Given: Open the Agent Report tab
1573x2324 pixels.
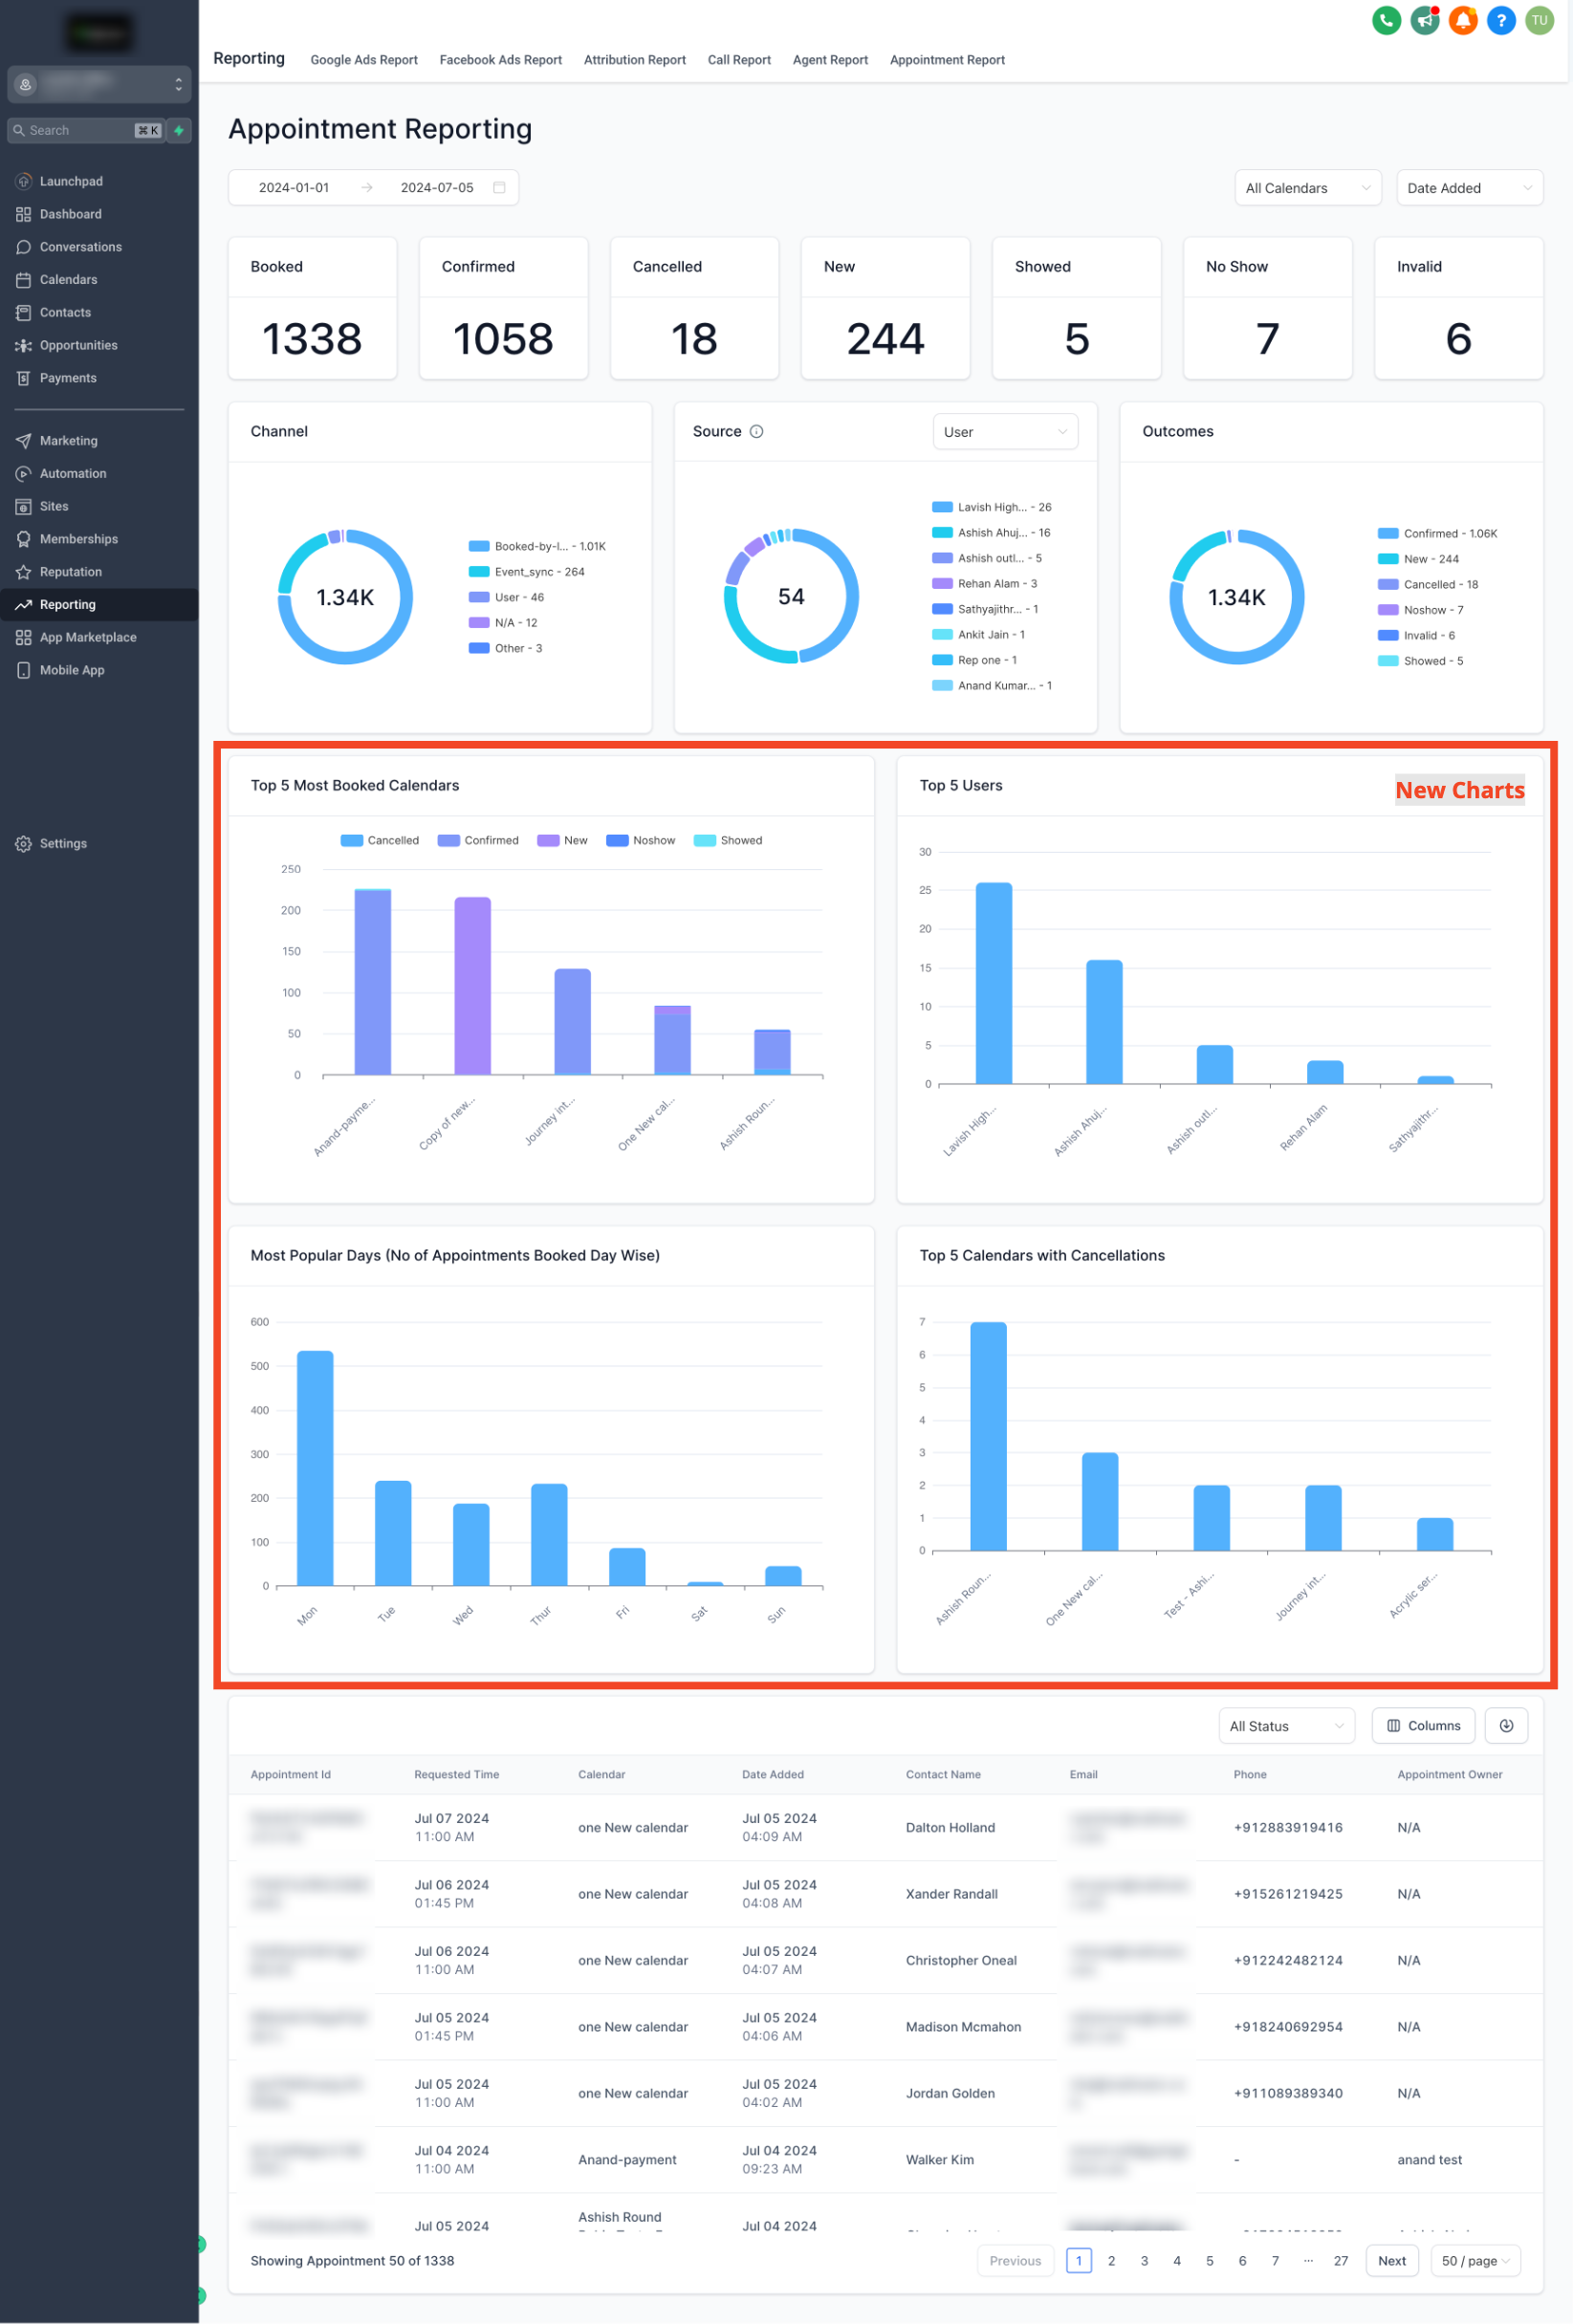Looking at the screenshot, I should point(830,60).
